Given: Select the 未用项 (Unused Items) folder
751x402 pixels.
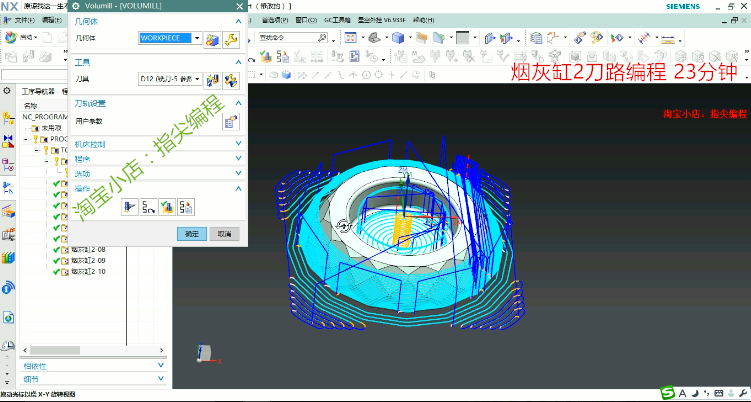Looking at the screenshot, I should tap(52, 128).
